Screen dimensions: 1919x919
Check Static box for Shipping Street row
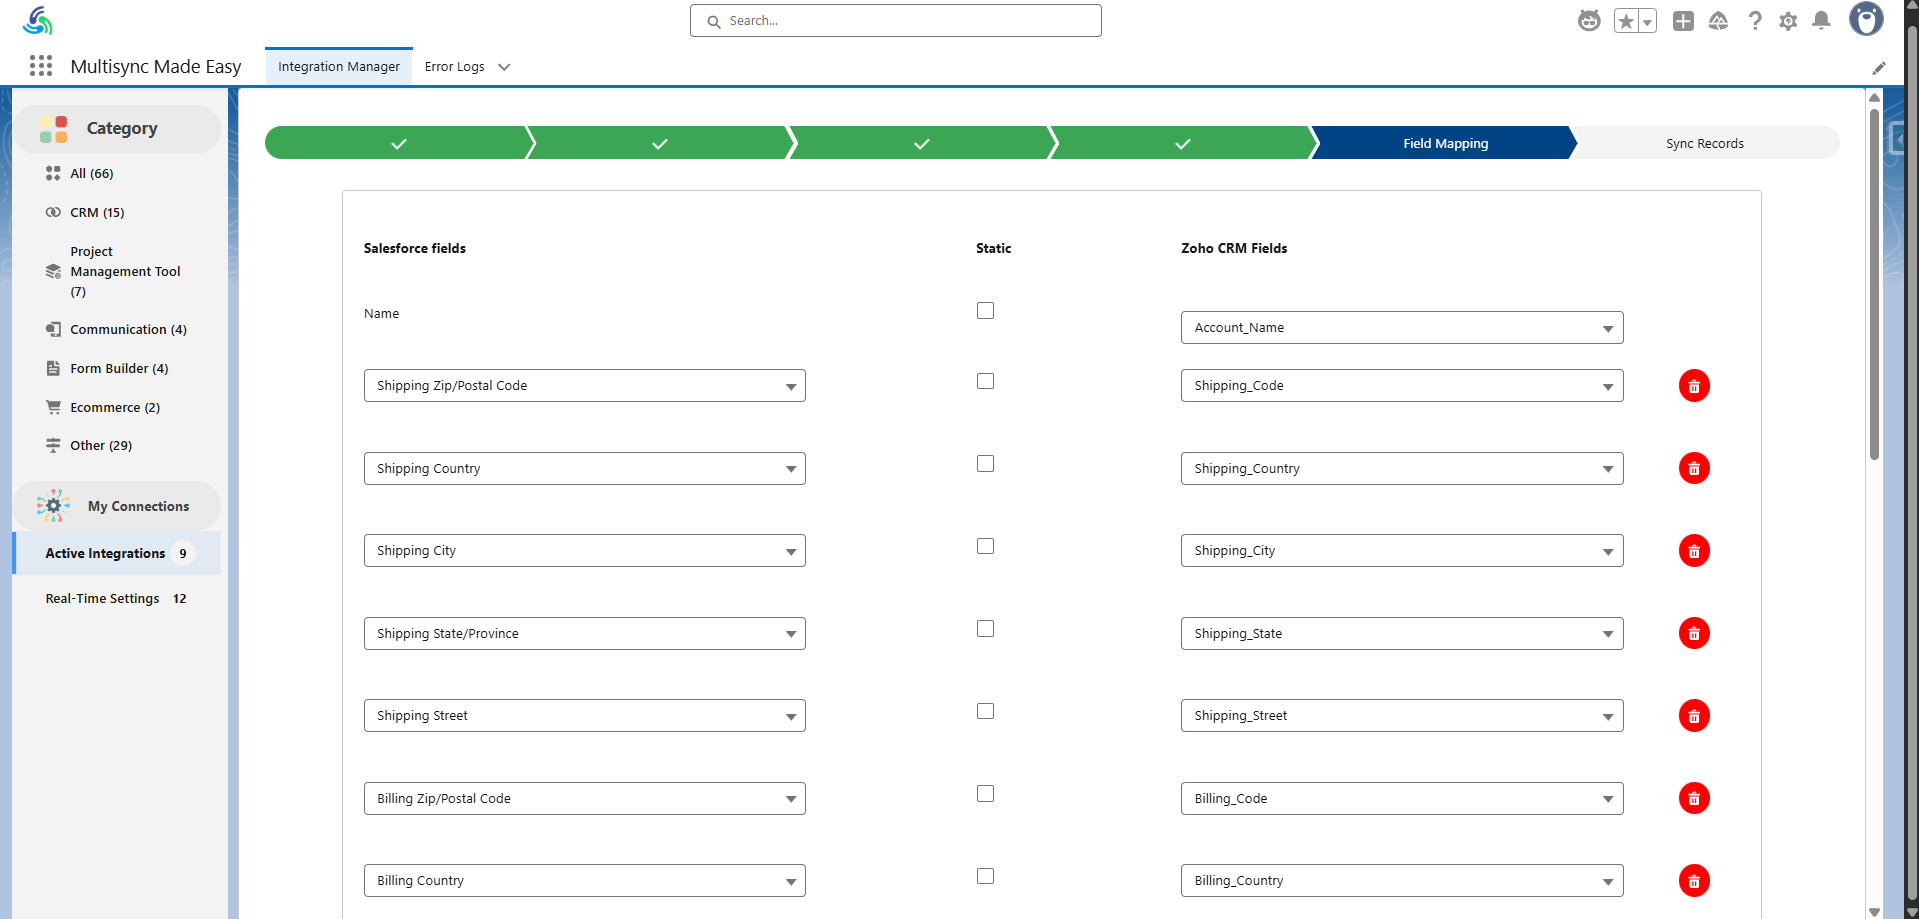[x=985, y=711]
